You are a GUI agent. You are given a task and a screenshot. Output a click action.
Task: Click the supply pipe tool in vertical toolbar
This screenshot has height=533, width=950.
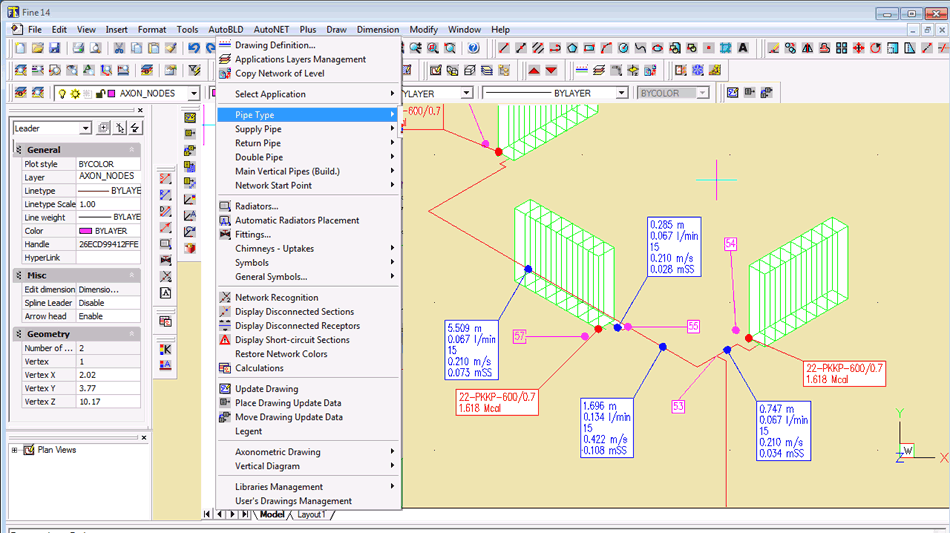(x=165, y=179)
